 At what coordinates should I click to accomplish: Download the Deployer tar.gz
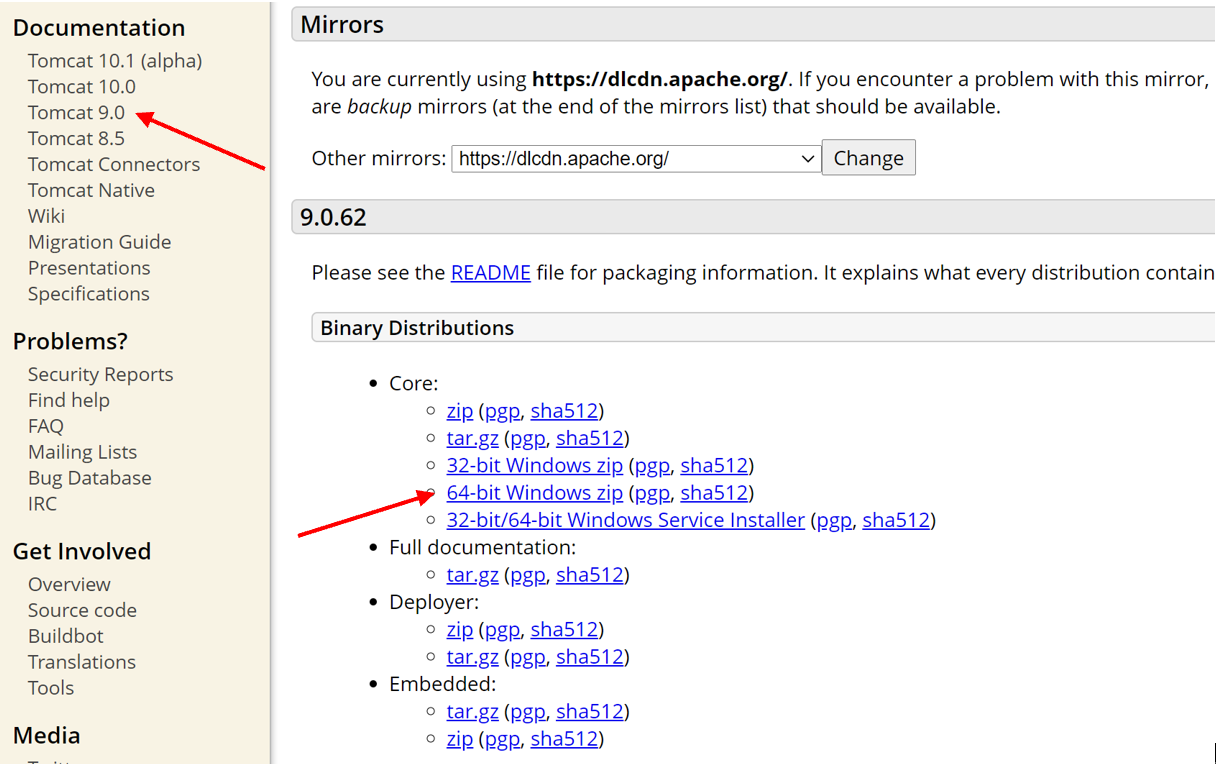point(473,657)
